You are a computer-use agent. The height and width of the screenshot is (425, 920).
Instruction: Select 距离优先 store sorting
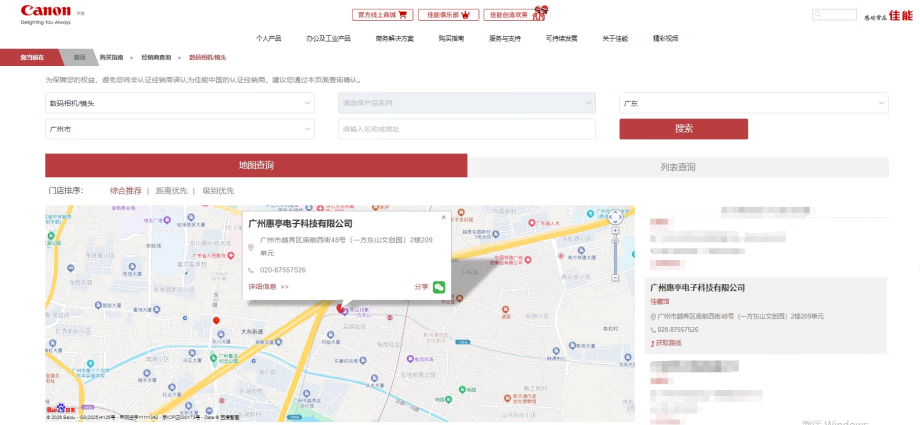tap(171, 190)
